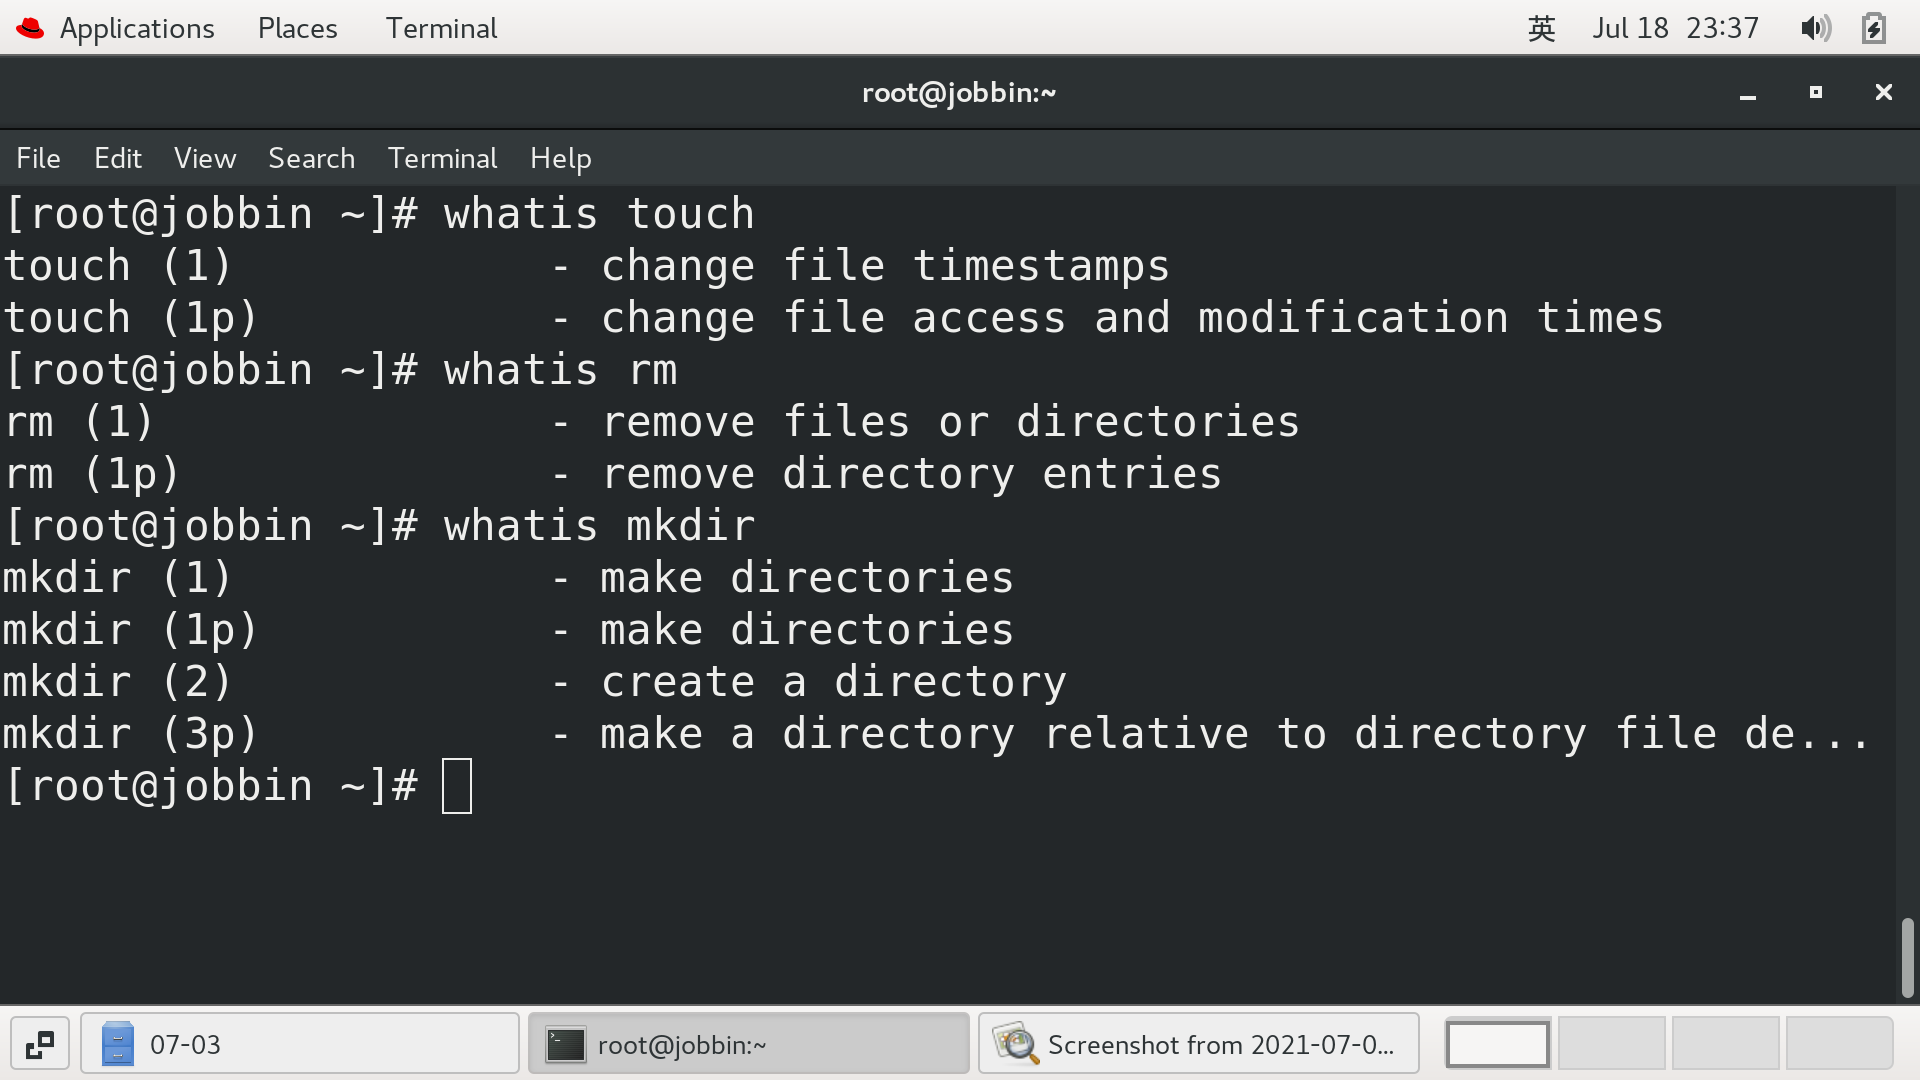This screenshot has width=1920, height=1080.
Task: Open the File menu in terminal
Action: pyautogui.click(x=37, y=158)
